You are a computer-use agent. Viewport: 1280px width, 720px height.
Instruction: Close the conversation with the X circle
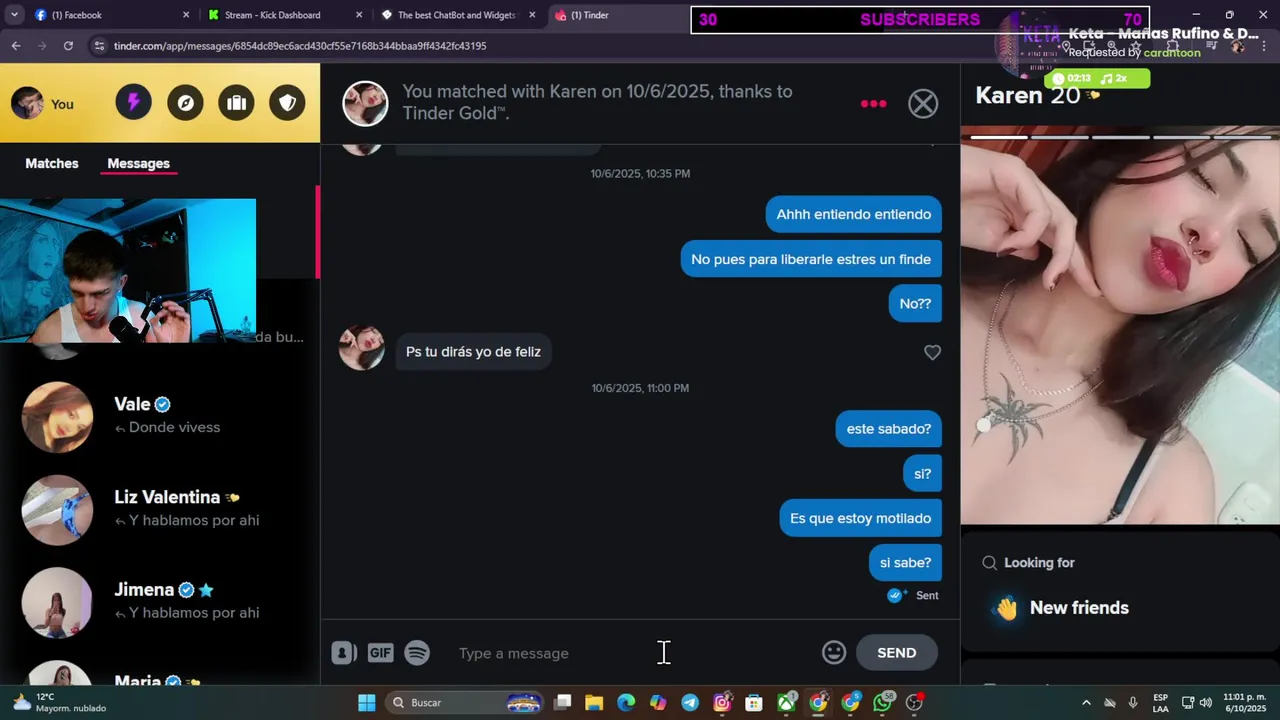tap(923, 103)
